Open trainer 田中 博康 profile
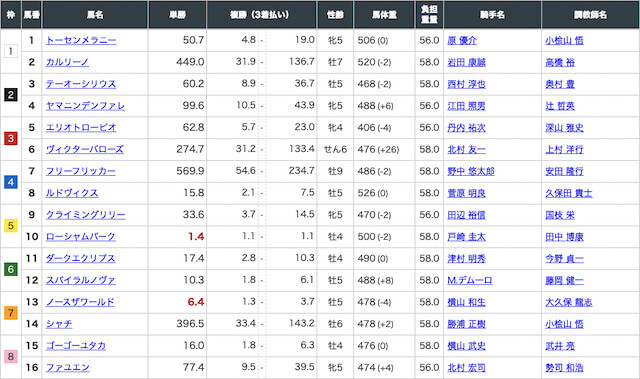The height and width of the screenshot is (379, 640). [564, 237]
